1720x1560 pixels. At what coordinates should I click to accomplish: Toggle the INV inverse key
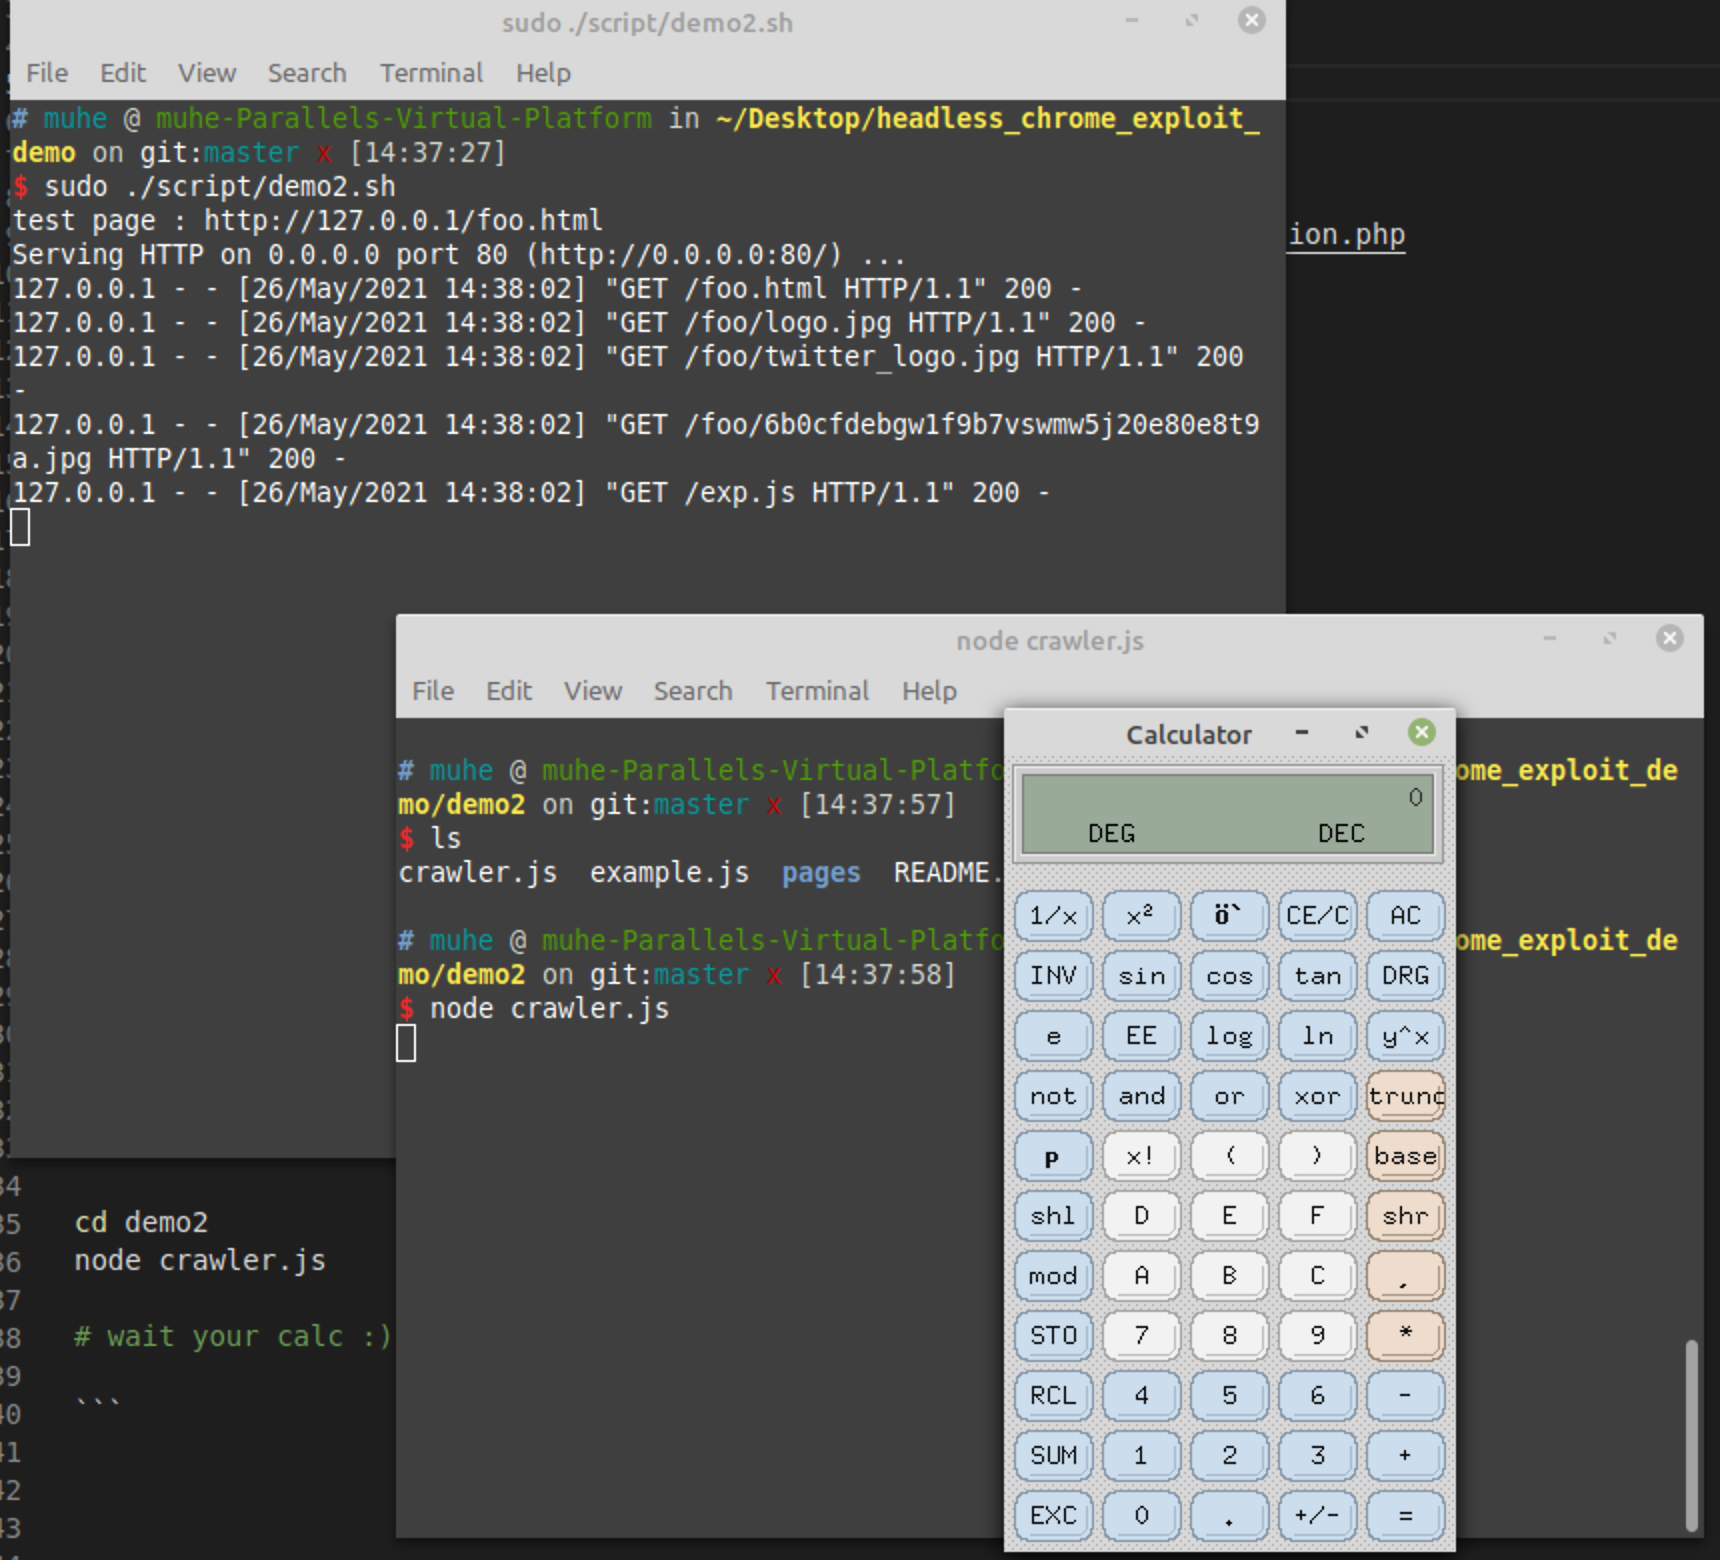pos(1053,976)
